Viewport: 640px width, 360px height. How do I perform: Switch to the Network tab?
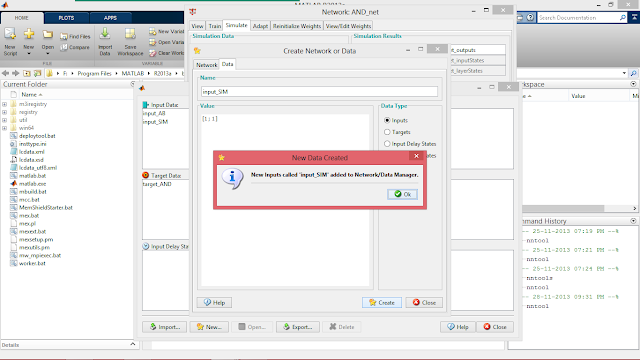(207, 65)
